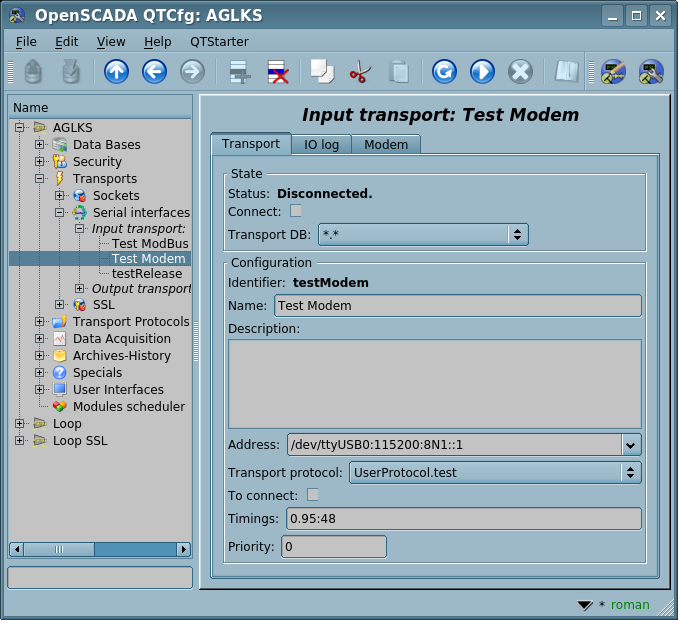Click the Name column header in tree
This screenshot has height=620, width=678.
(100, 108)
